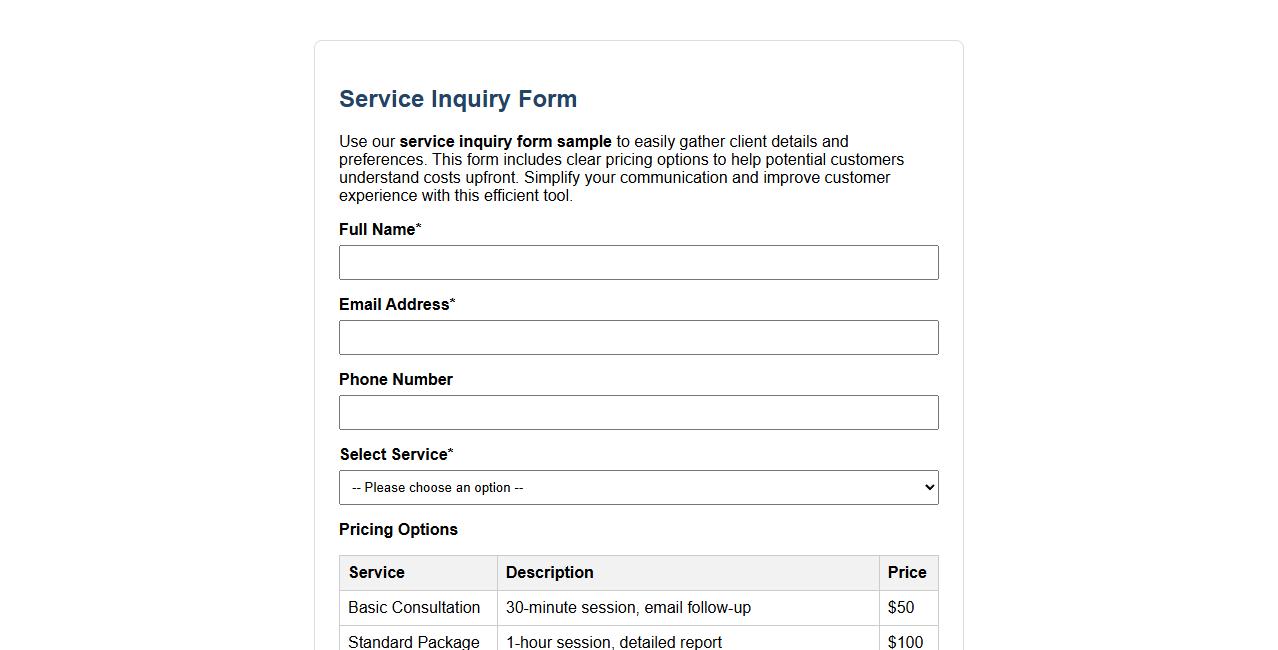The height and width of the screenshot is (650, 1278).
Task: Click the Email Address input field
Action: [638, 337]
